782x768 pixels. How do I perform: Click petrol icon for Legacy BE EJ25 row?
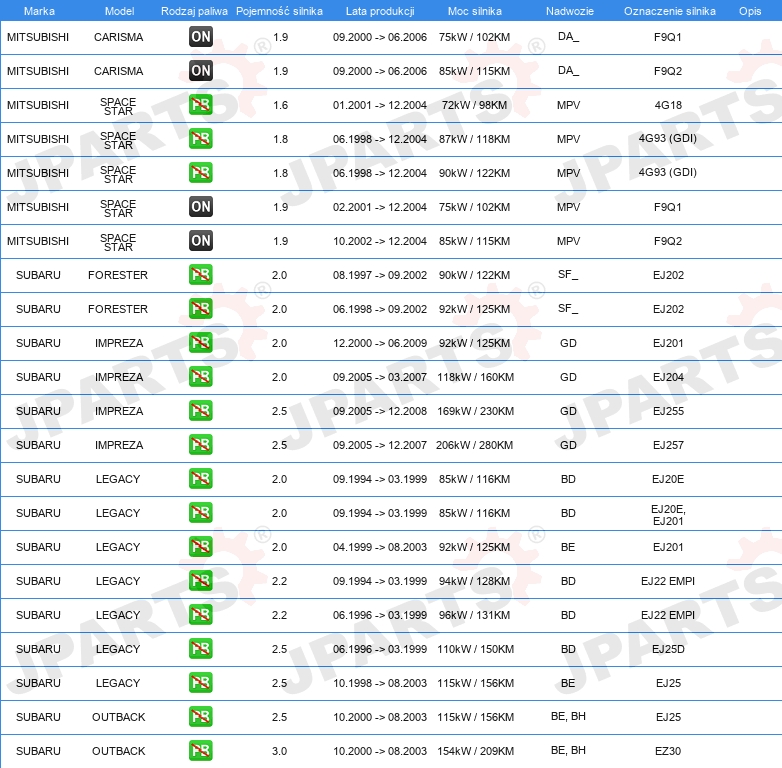coord(200,682)
